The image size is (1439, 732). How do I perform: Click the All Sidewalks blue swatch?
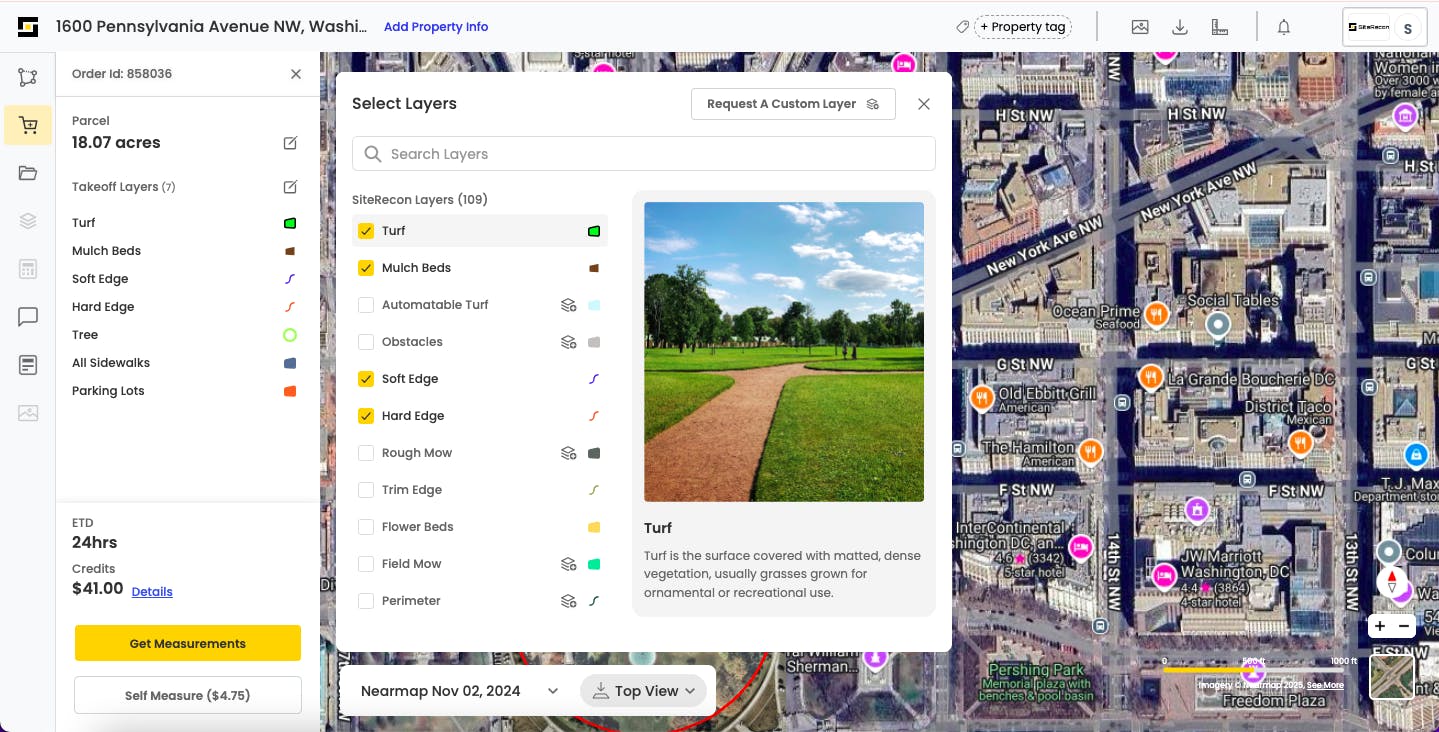pos(290,363)
